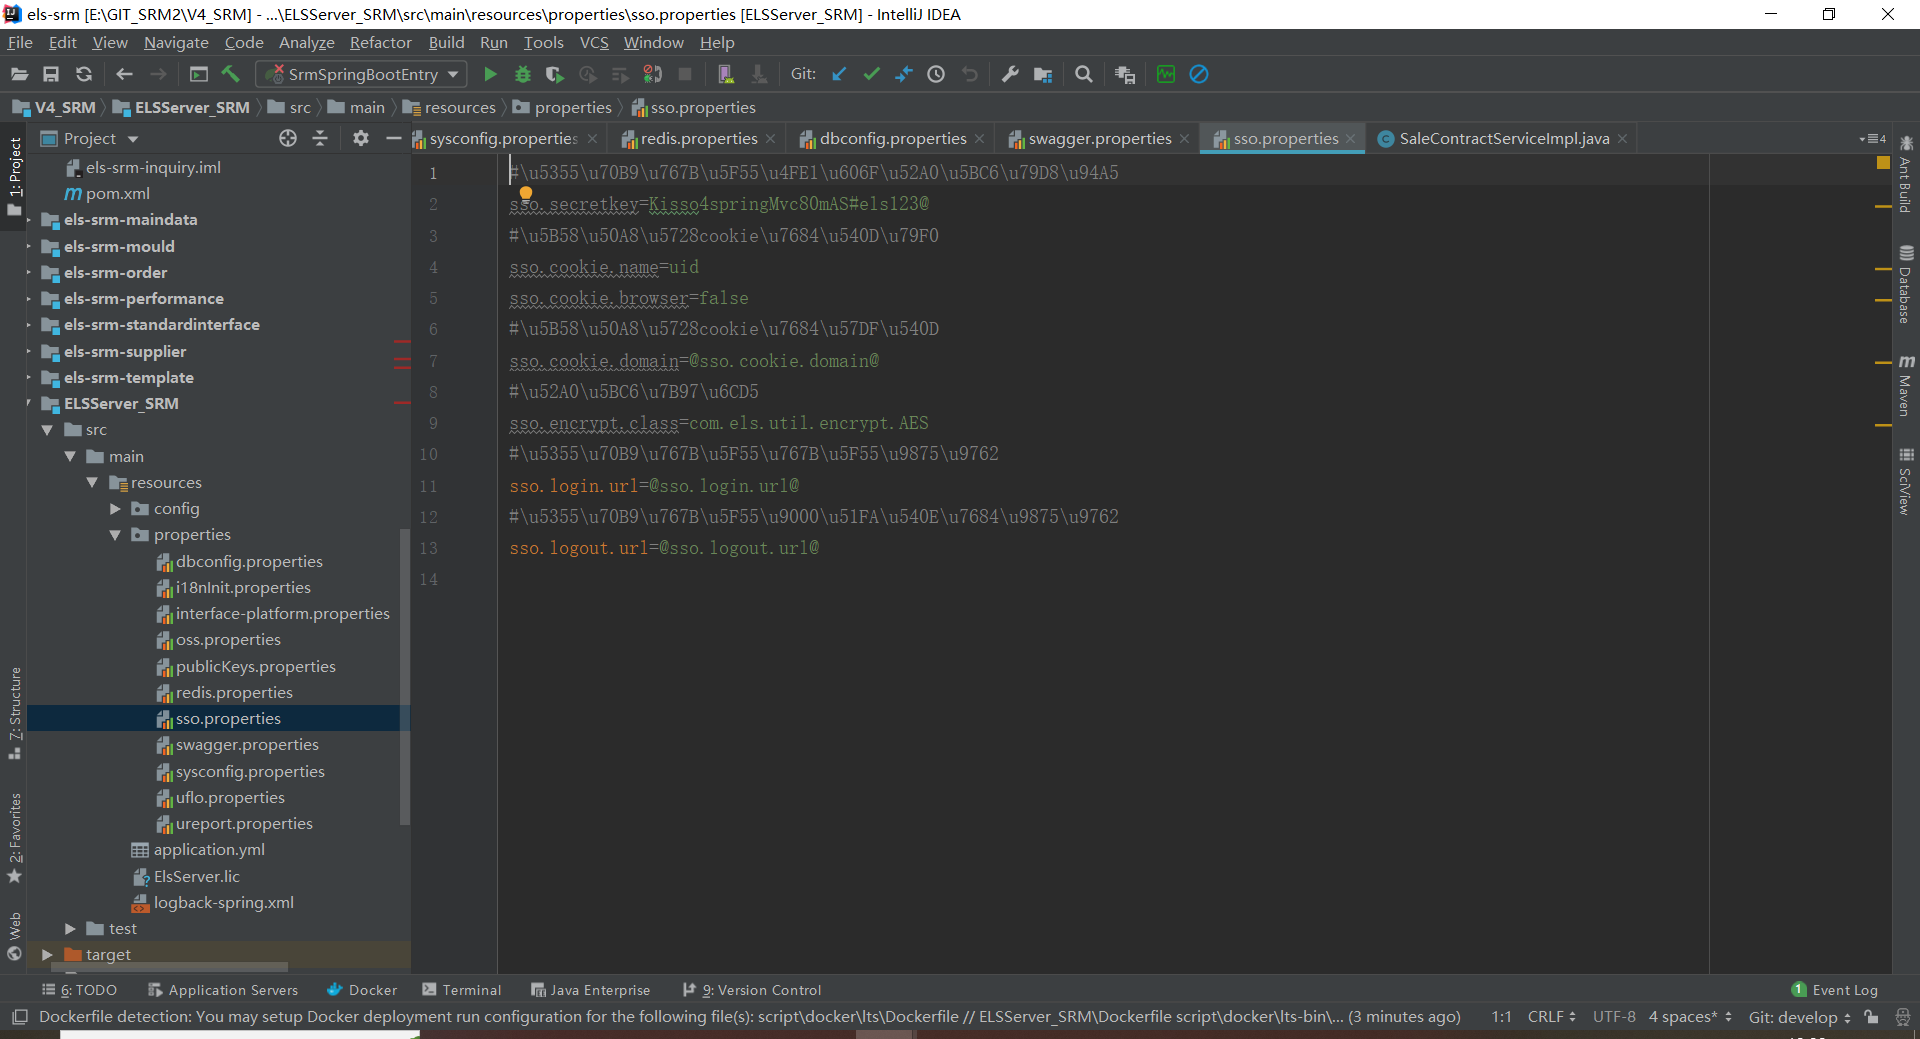Close the dbconfig.properties tab
The width and height of the screenshot is (1920, 1039).
pyautogui.click(x=980, y=139)
